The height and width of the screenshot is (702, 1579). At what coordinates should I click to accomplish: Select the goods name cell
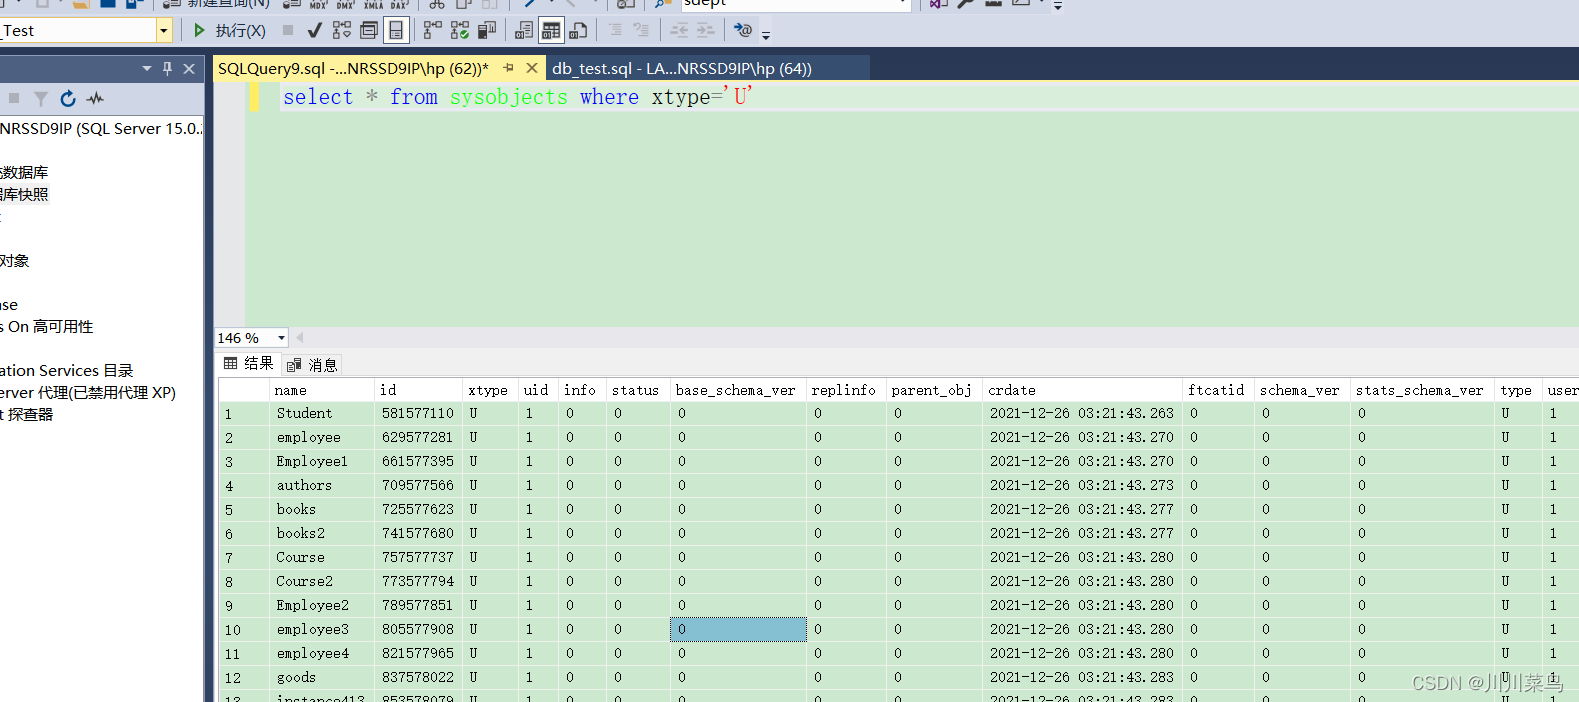coord(322,677)
